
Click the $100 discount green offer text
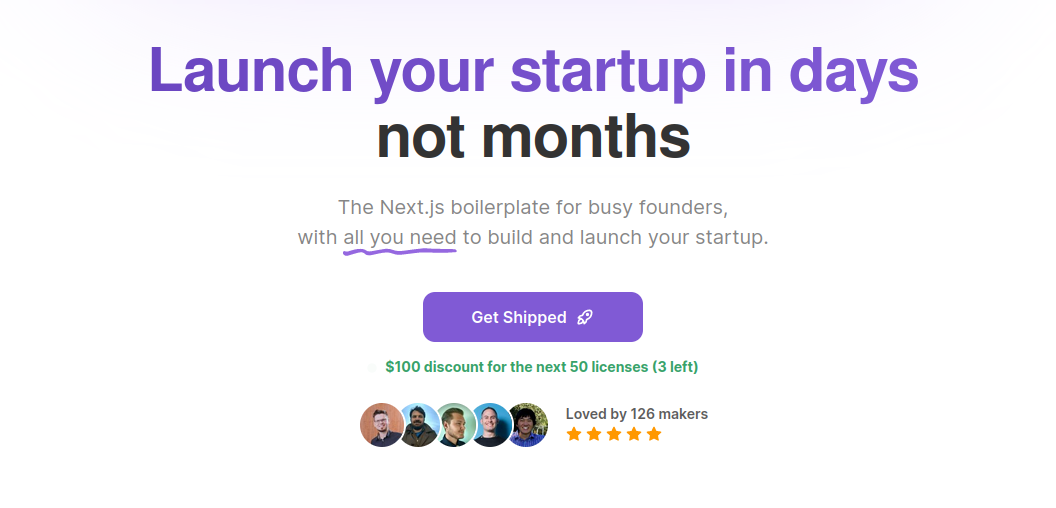[541, 367]
